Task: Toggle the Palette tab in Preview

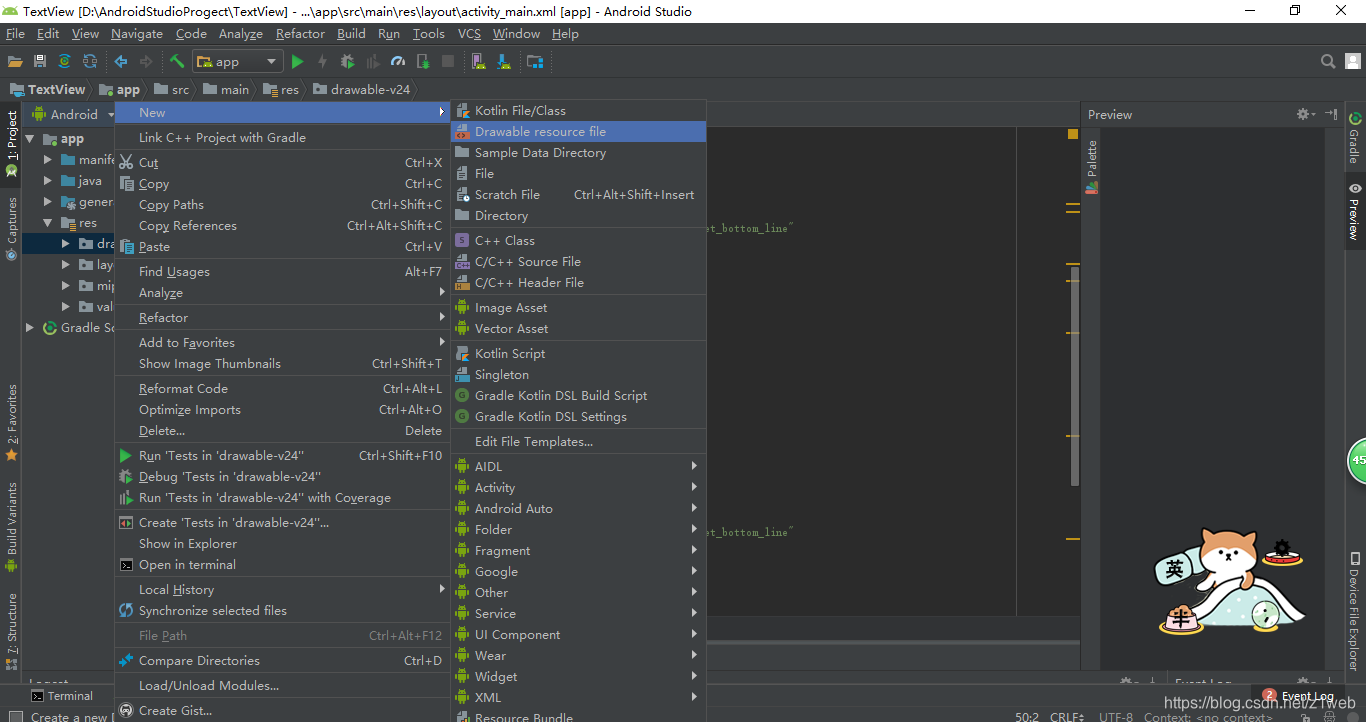Action: pyautogui.click(x=1092, y=167)
